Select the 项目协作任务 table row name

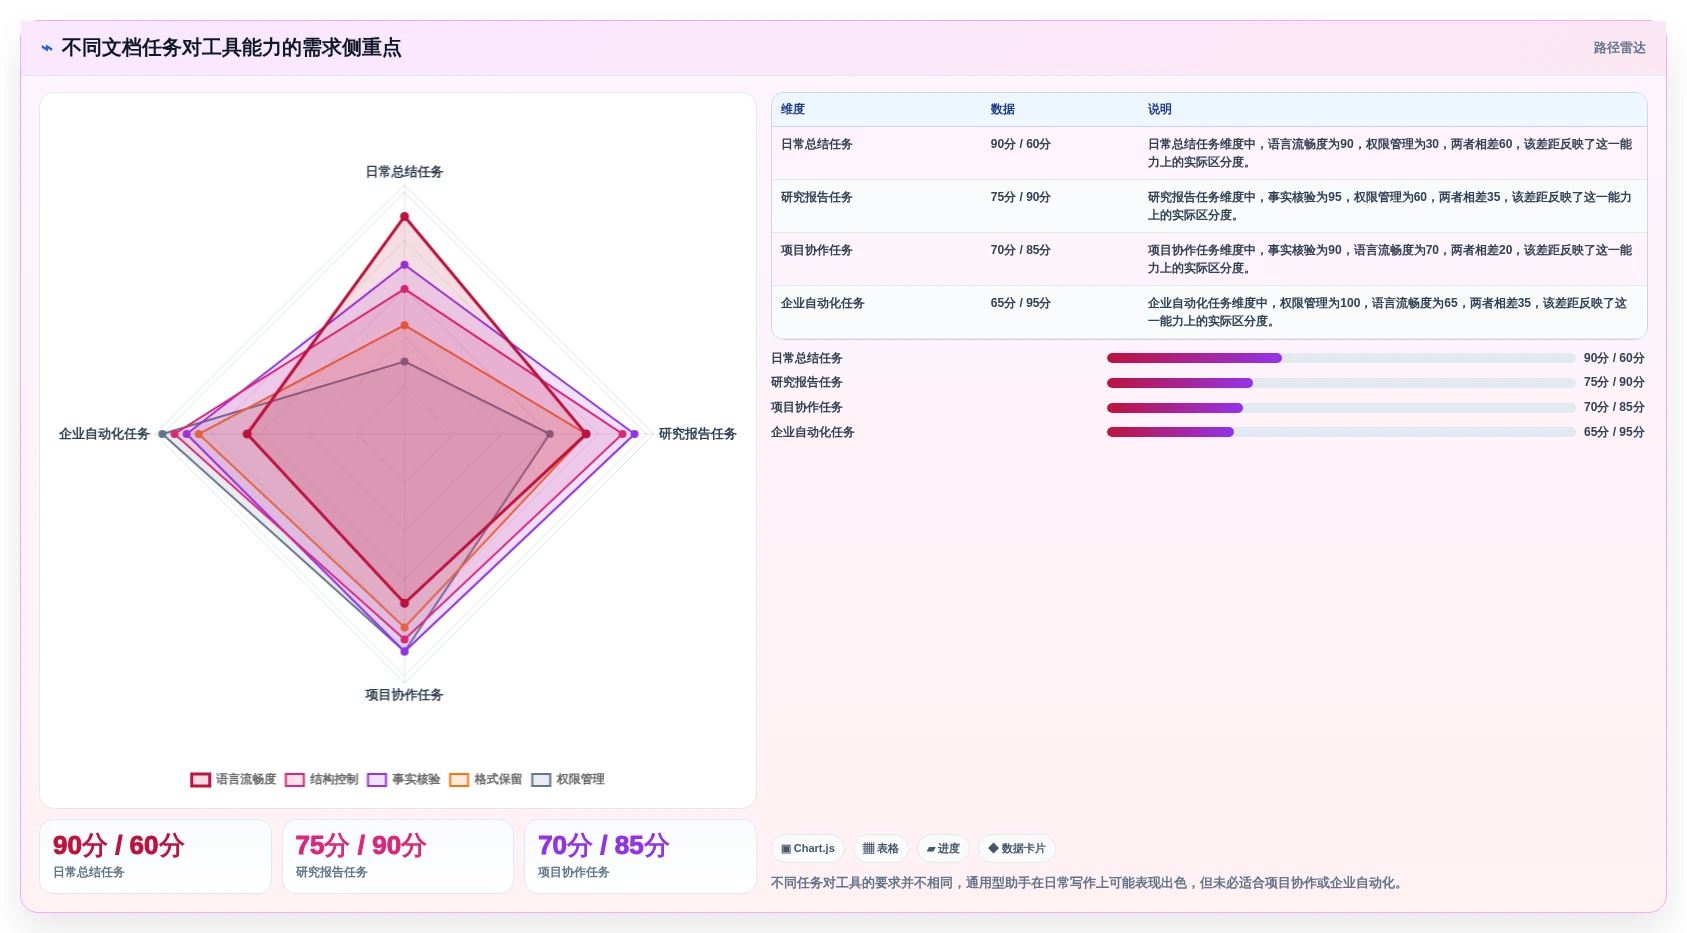pos(817,250)
